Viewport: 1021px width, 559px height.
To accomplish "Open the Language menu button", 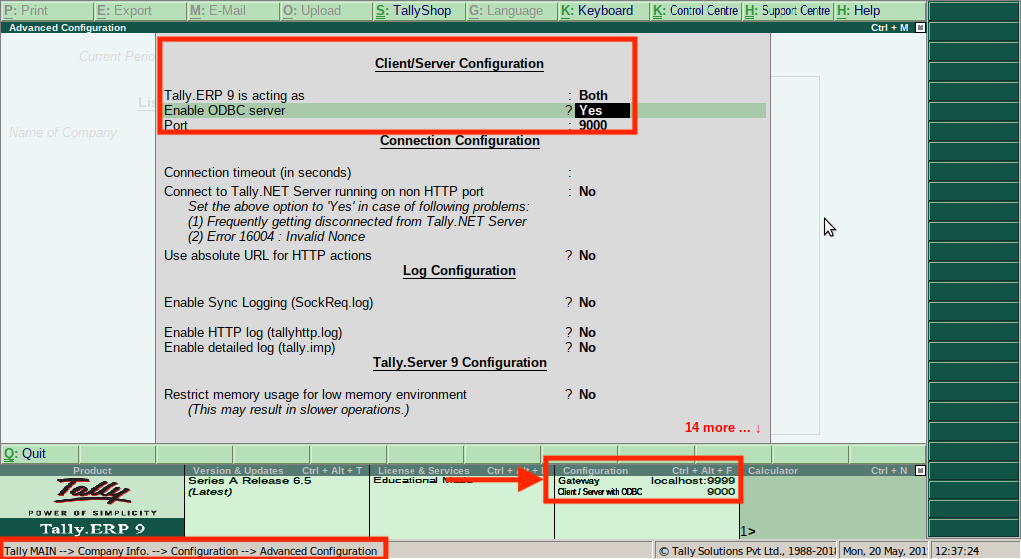I will (x=512, y=10).
